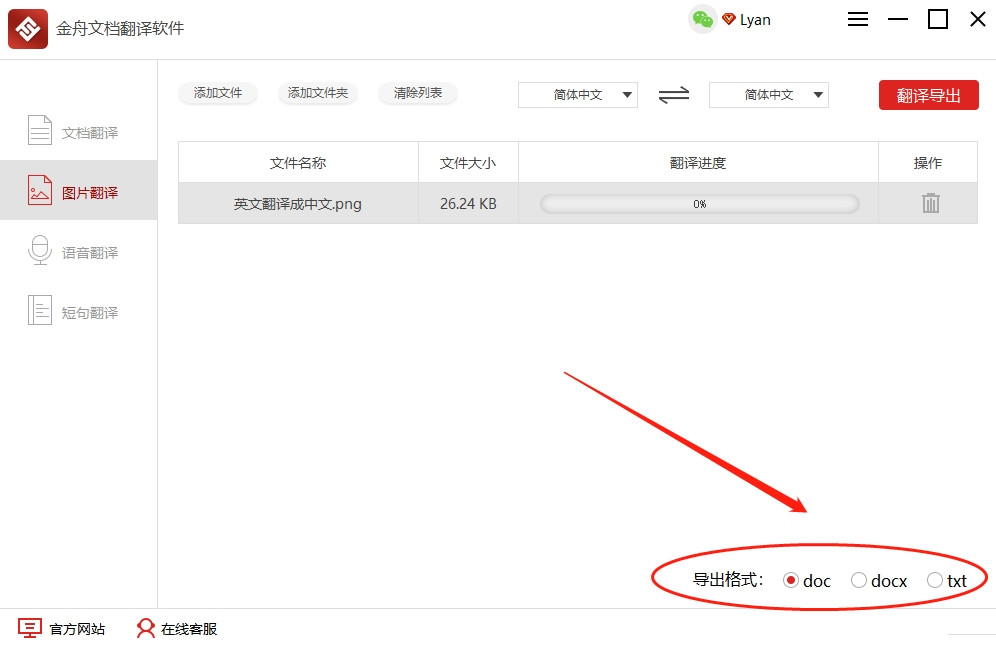This screenshot has width=996, height=647.
Task: Switch to 文档翻译 document translation tab
Action: coord(78,132)
